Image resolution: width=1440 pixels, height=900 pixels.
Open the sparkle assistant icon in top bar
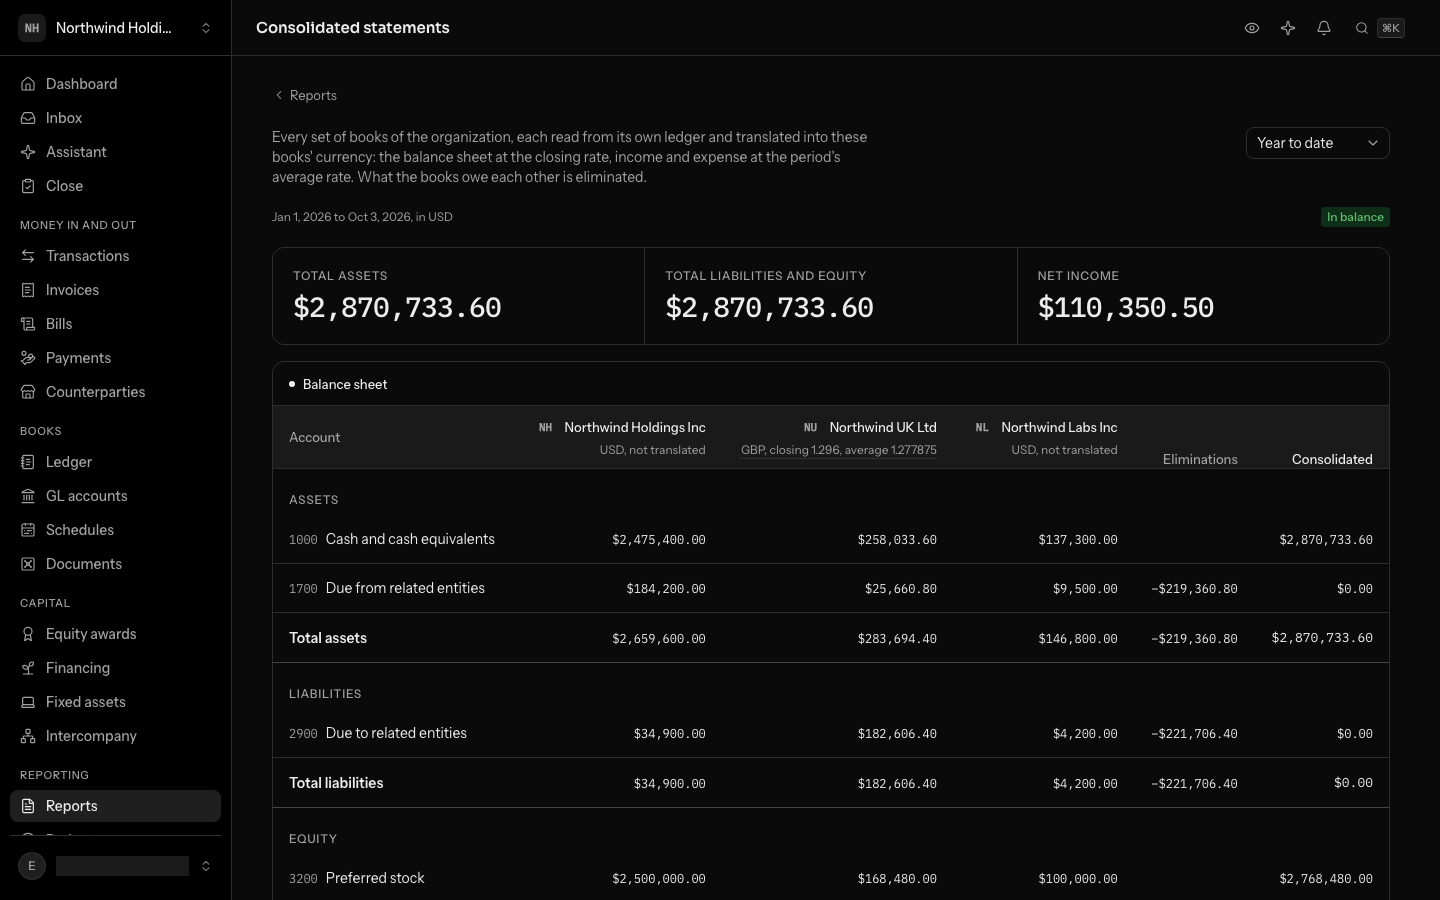1288,28
